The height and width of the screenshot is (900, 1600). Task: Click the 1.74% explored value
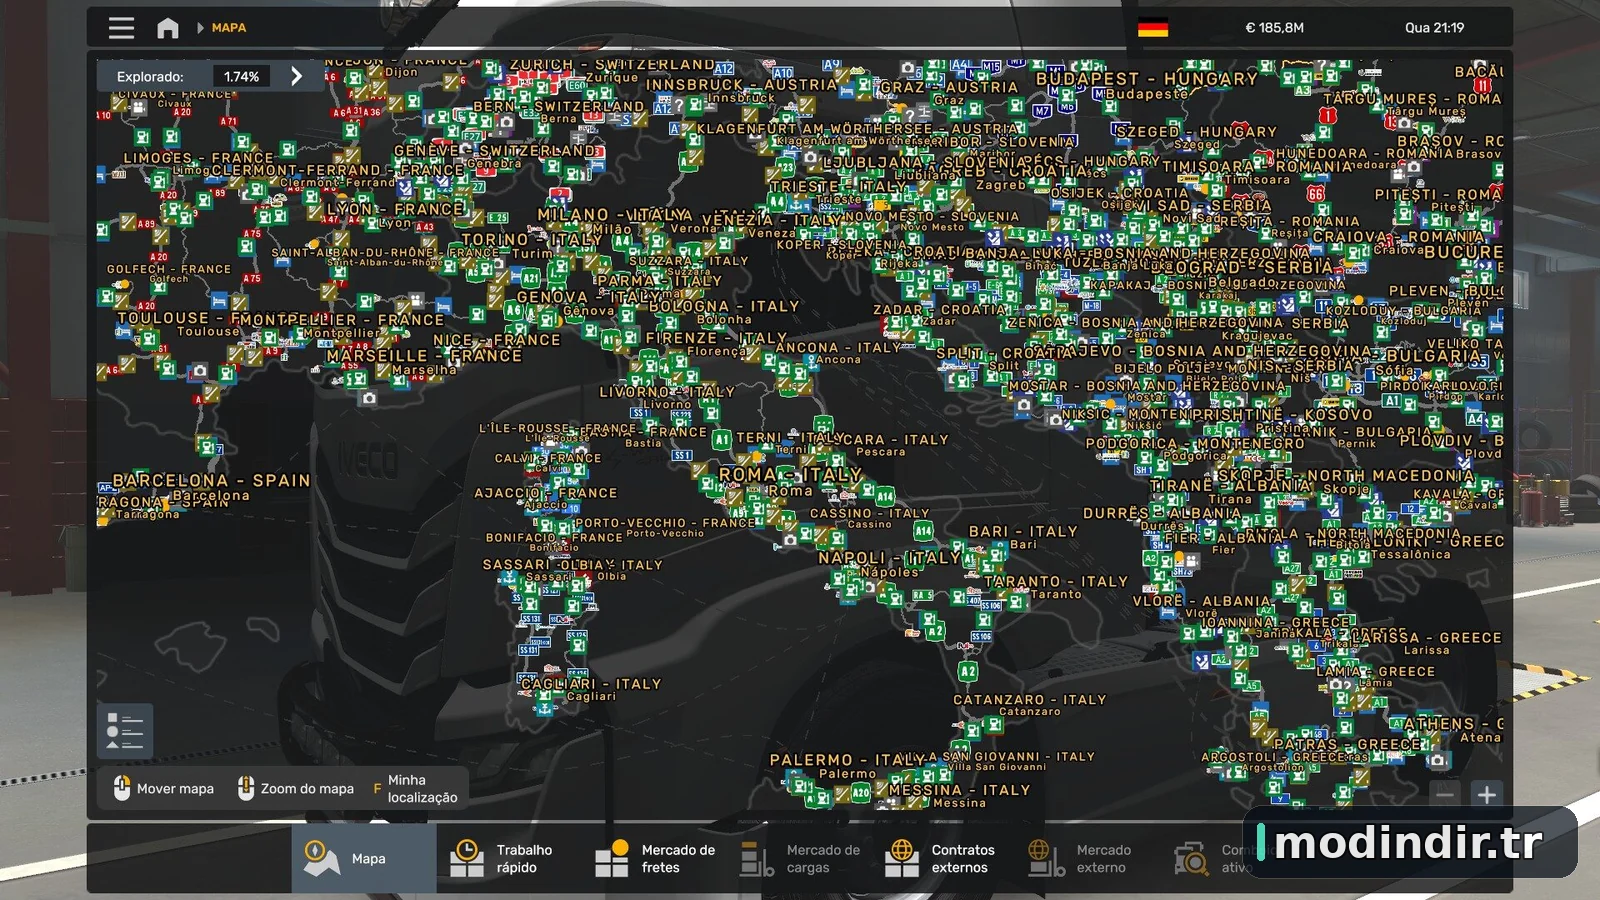point(241,76)
